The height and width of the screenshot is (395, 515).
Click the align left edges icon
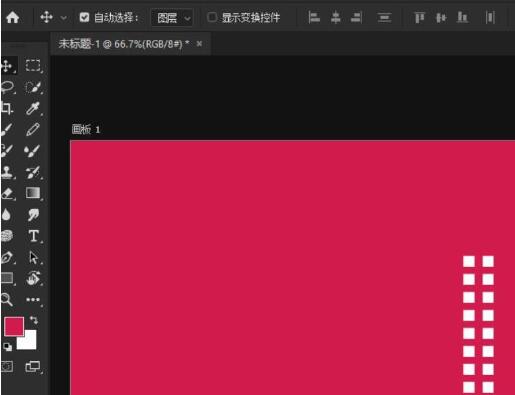click(314, 17)
